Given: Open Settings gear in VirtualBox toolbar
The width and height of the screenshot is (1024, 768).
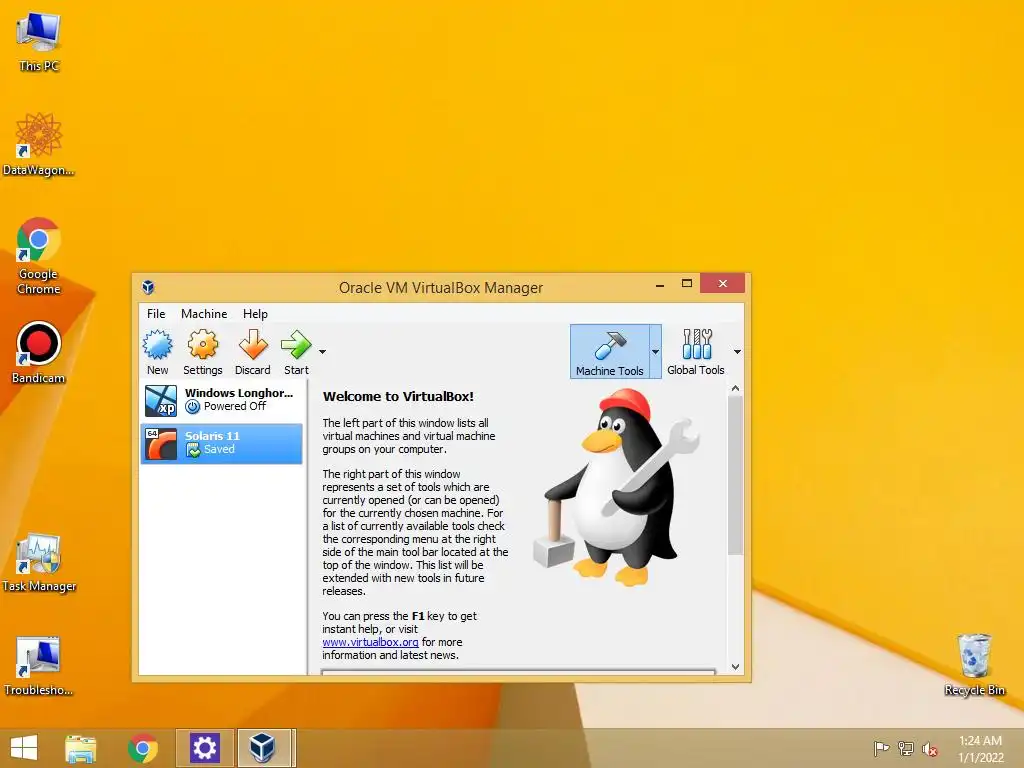Looking at the screenshot, I should [x=202, y=353].
